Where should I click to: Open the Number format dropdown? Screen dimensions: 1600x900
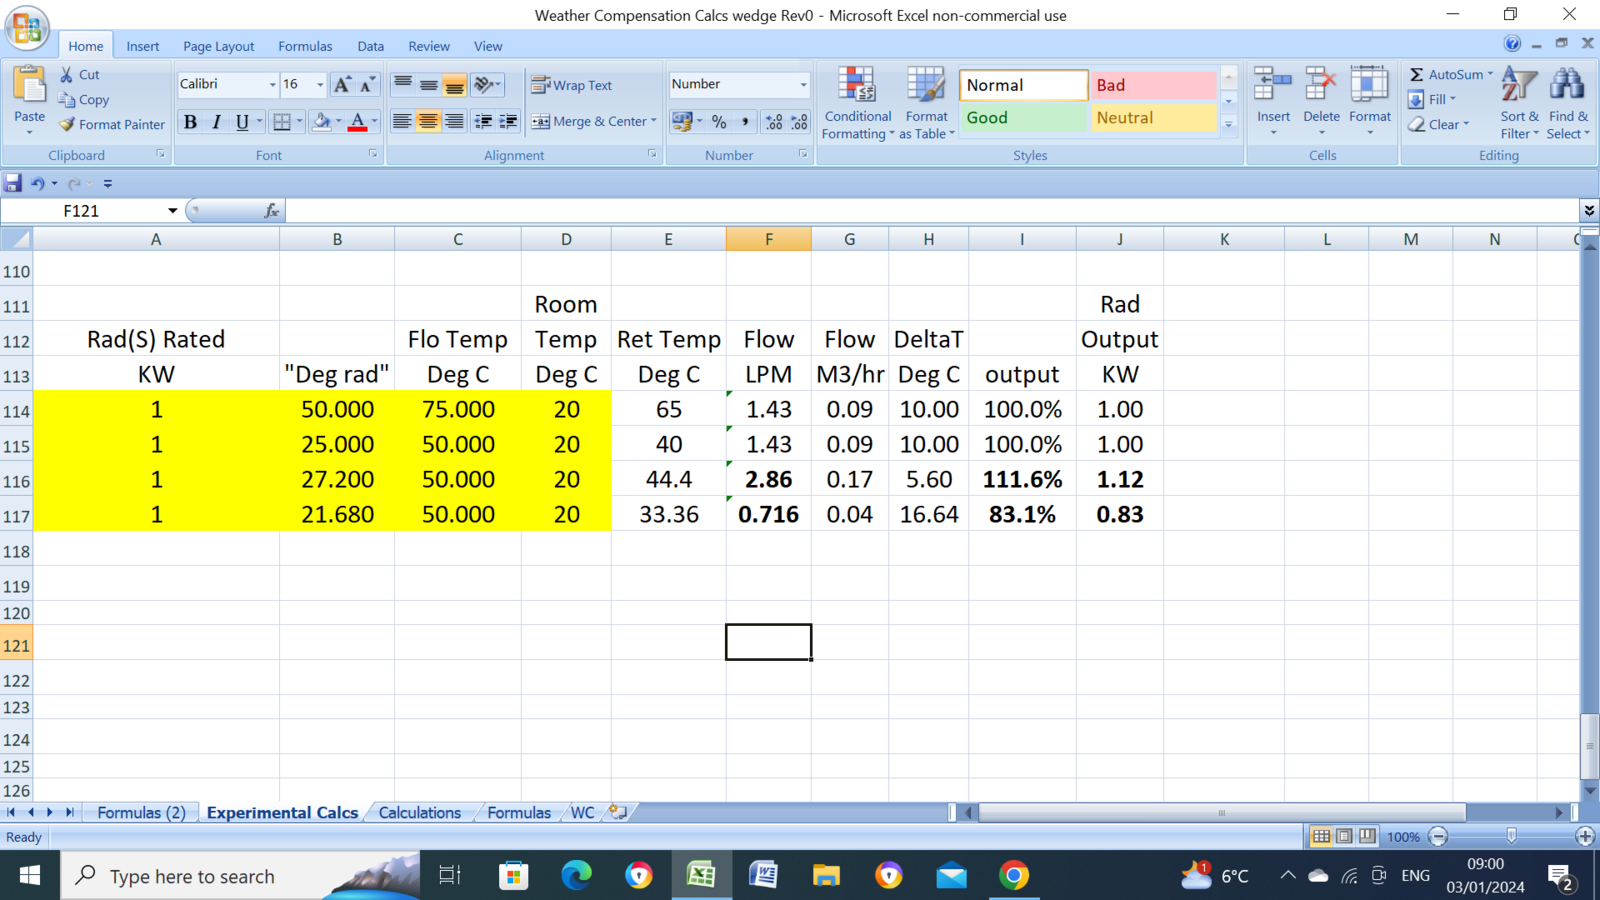coord(802,85)
